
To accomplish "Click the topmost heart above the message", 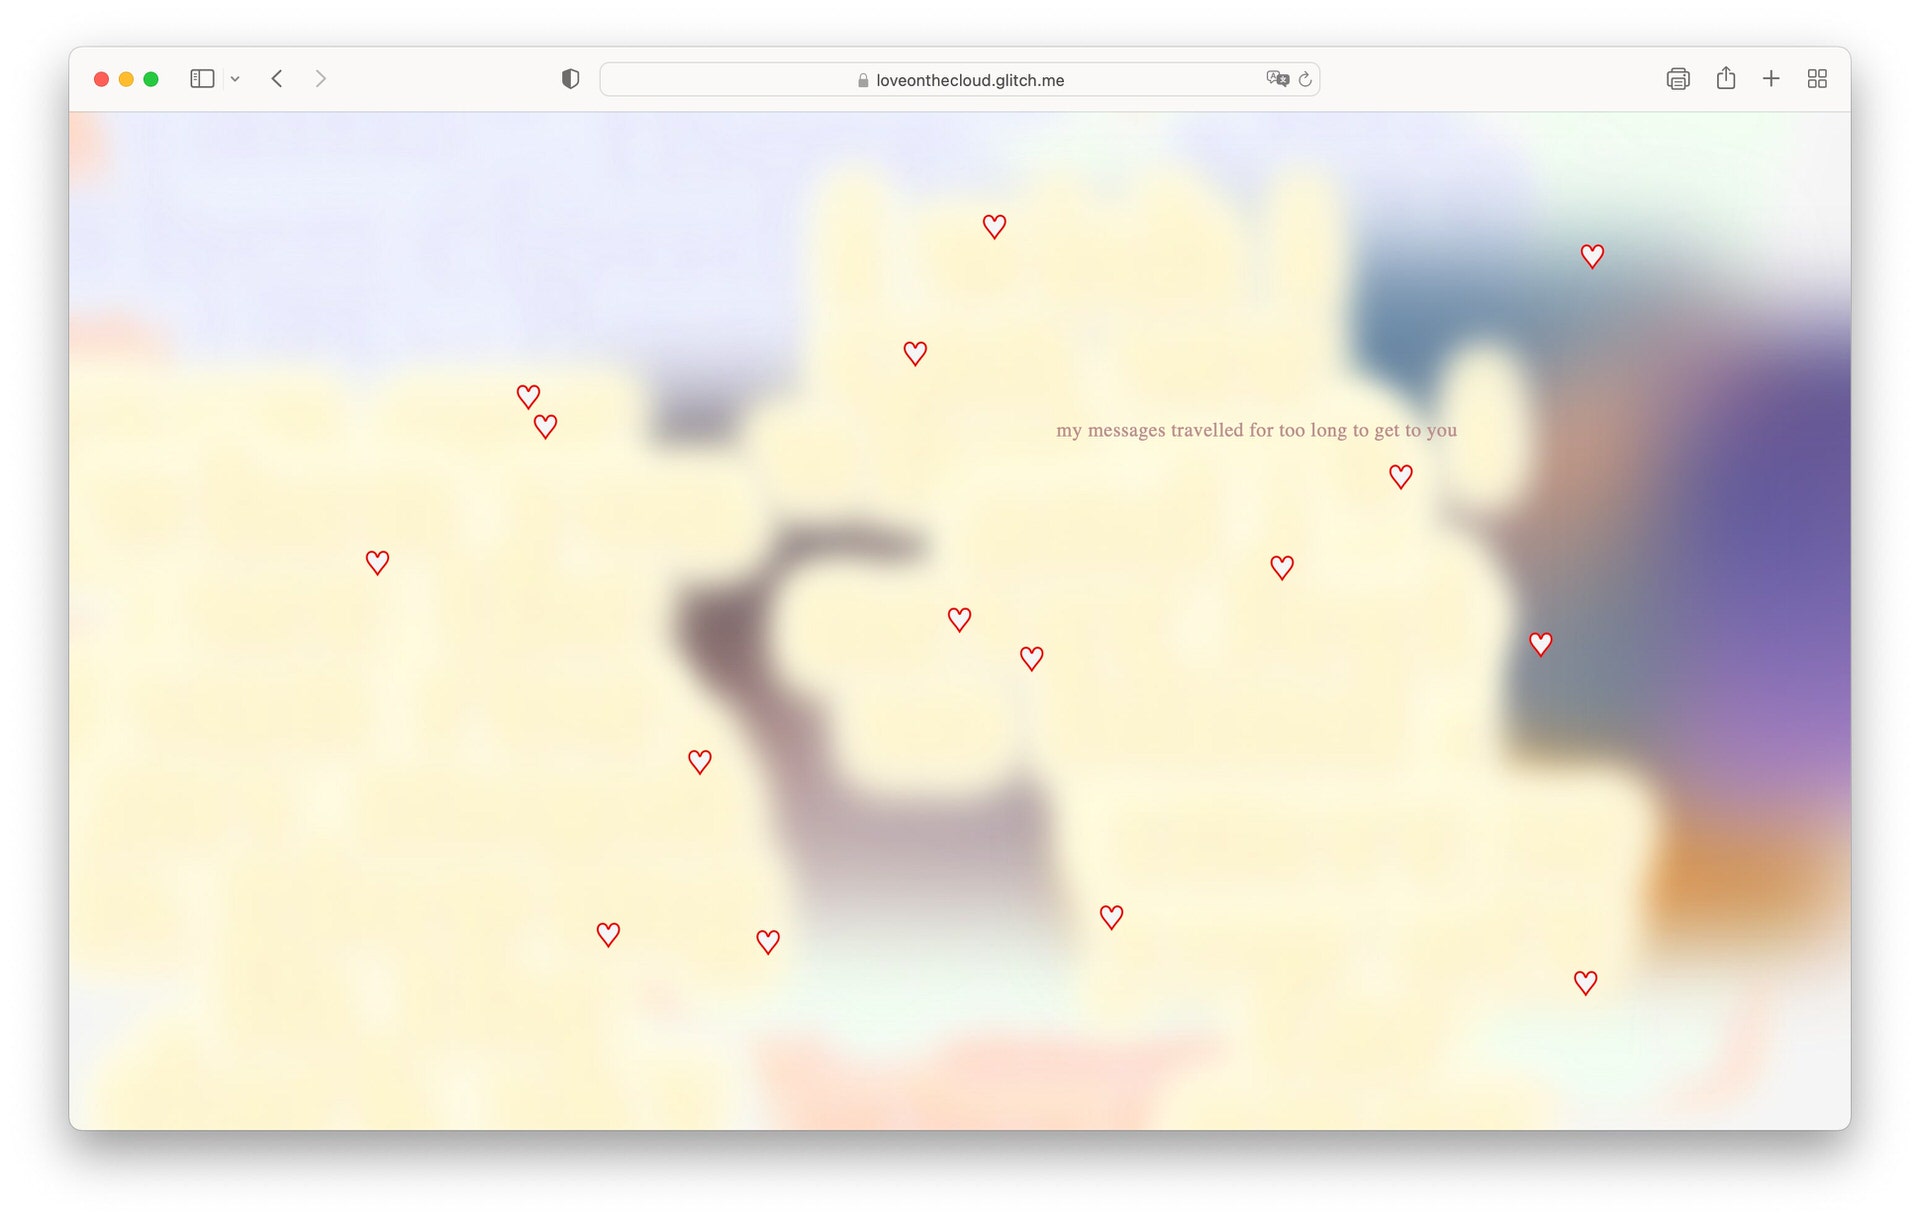I will 993,226.
